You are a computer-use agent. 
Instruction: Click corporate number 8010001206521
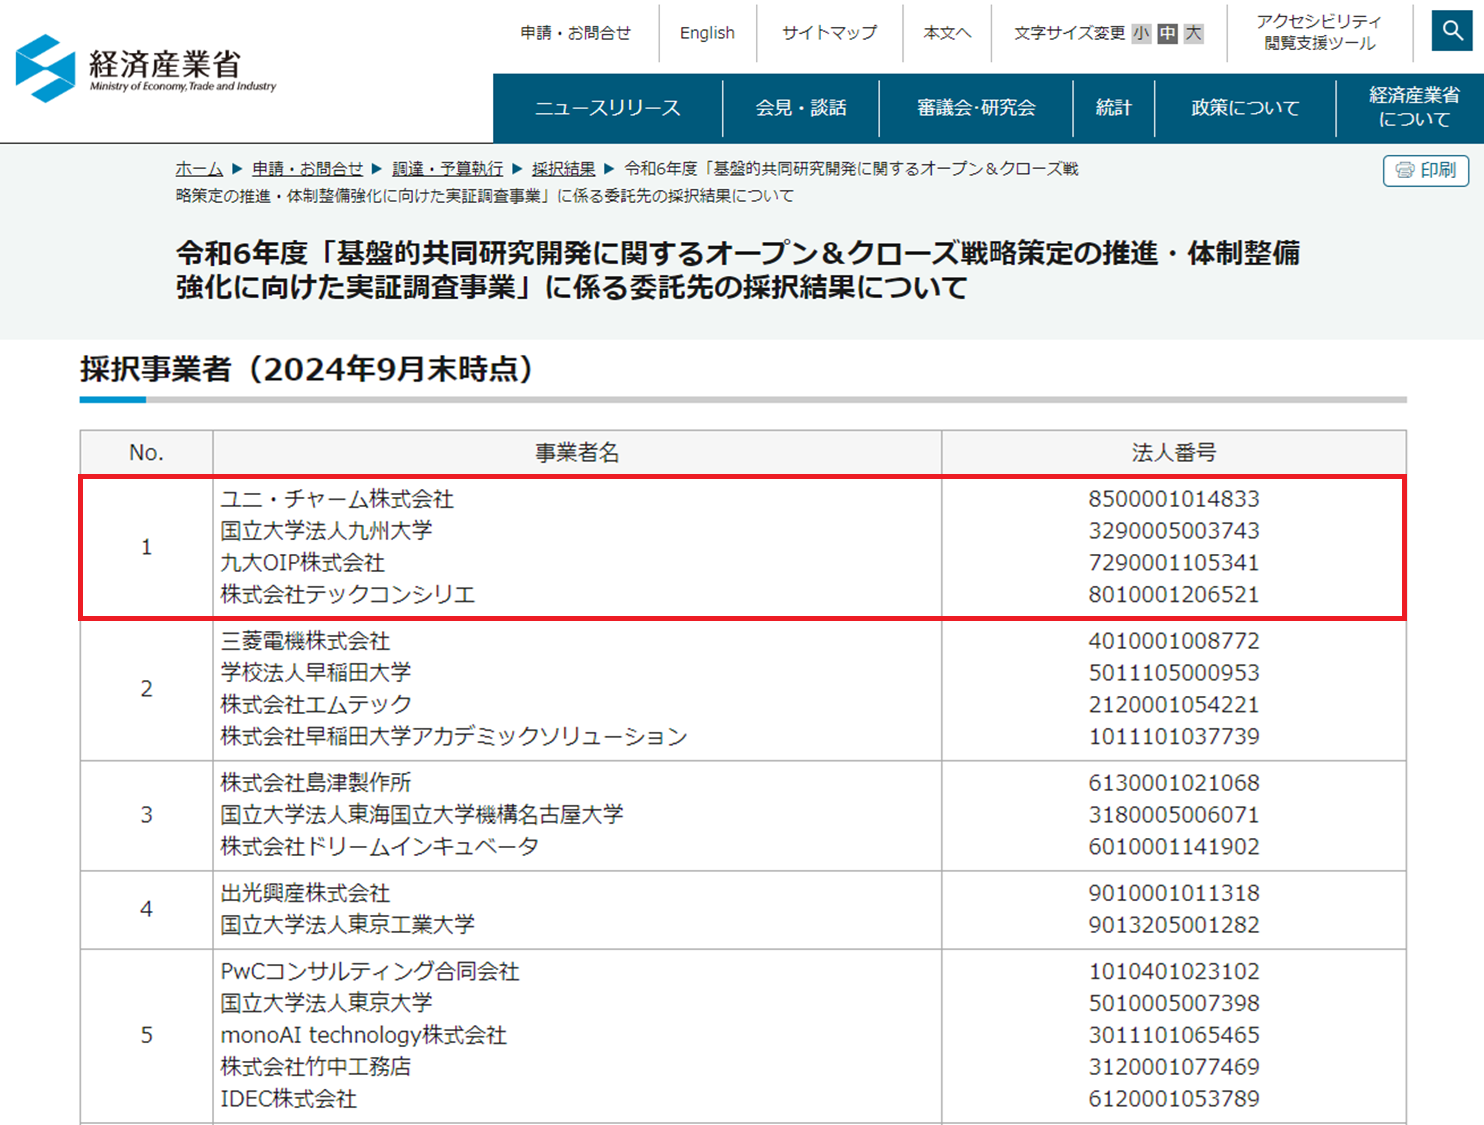click(x=1174, y=594)
